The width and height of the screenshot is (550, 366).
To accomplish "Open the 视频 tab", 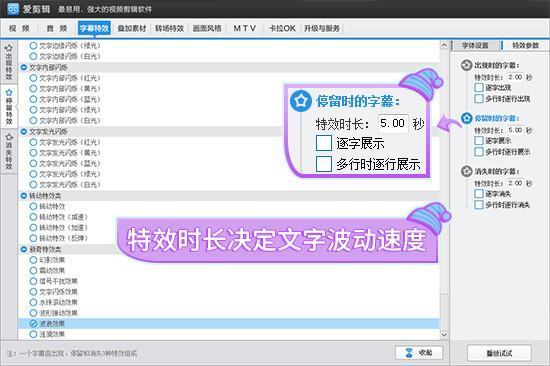I will (19, 28).
